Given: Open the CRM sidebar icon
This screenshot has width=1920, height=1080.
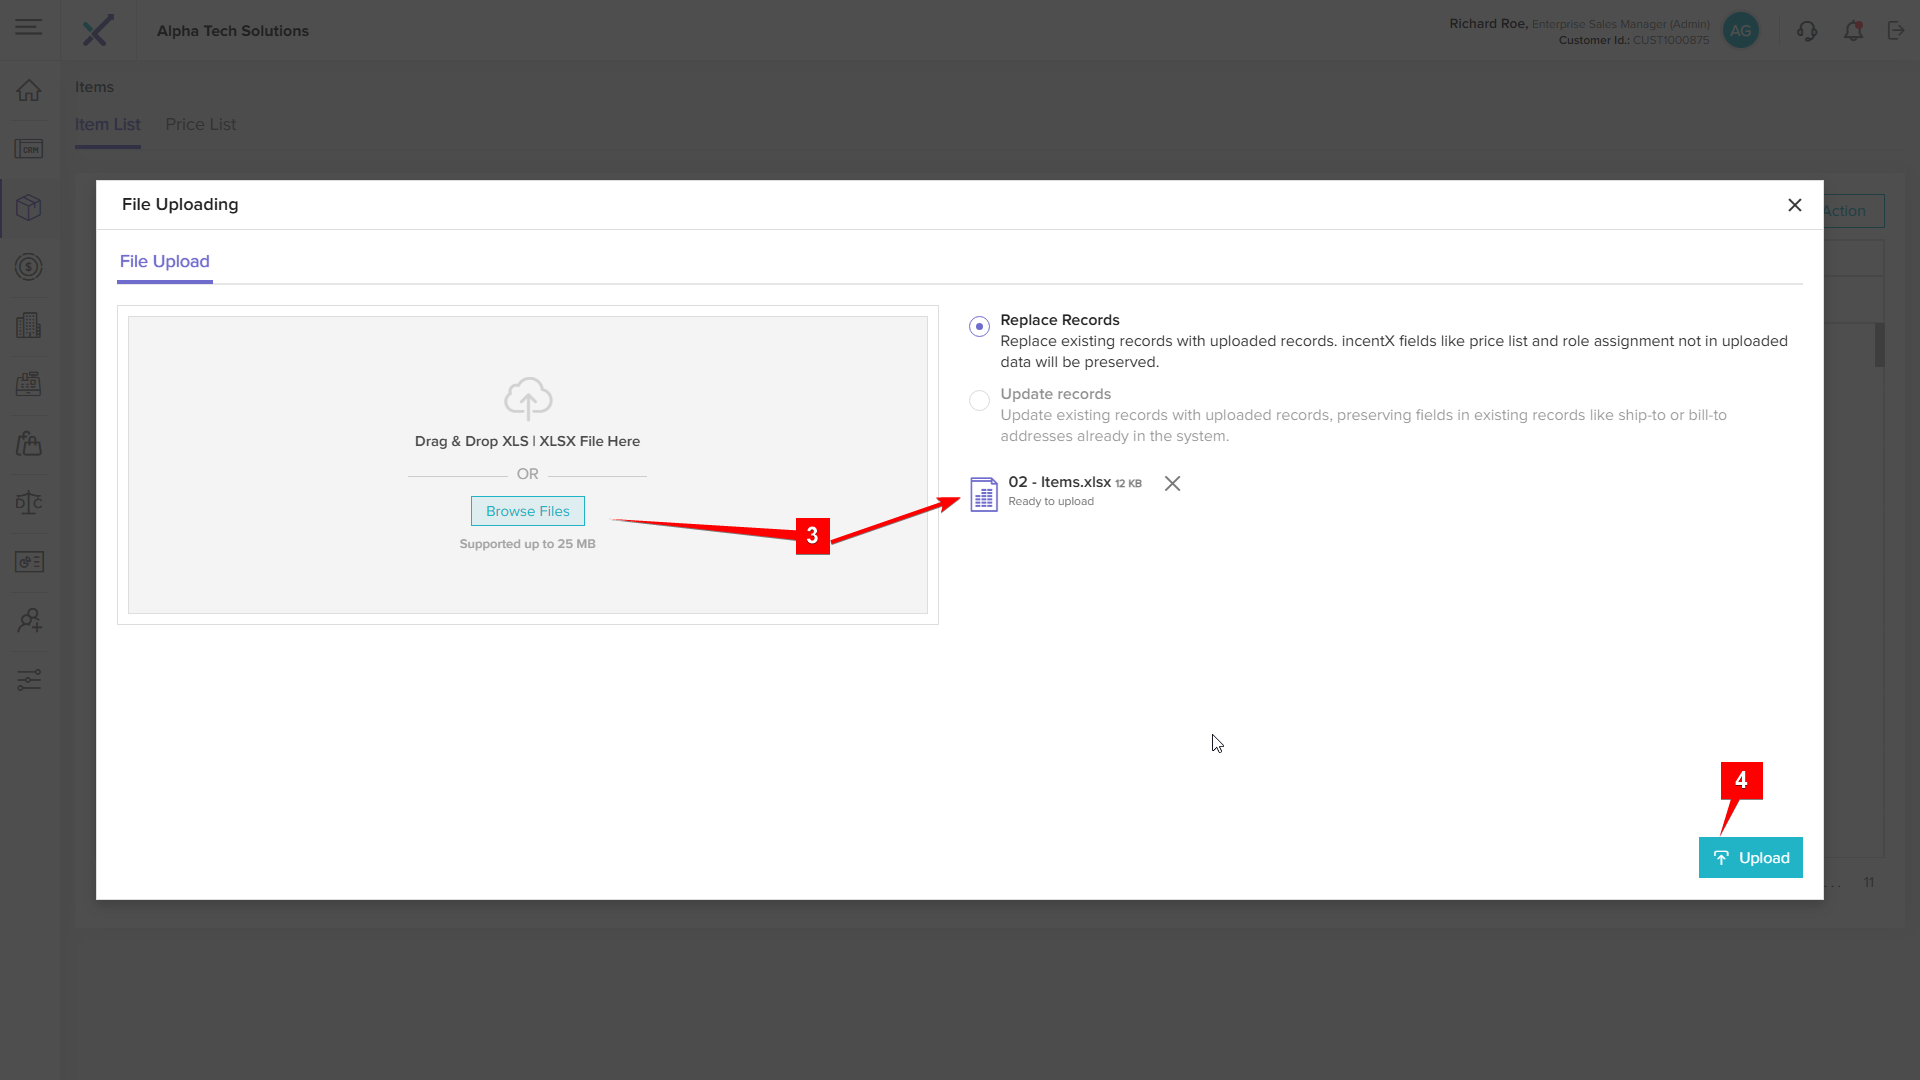Looking at the screenshot, I should [x=29, y=149].
